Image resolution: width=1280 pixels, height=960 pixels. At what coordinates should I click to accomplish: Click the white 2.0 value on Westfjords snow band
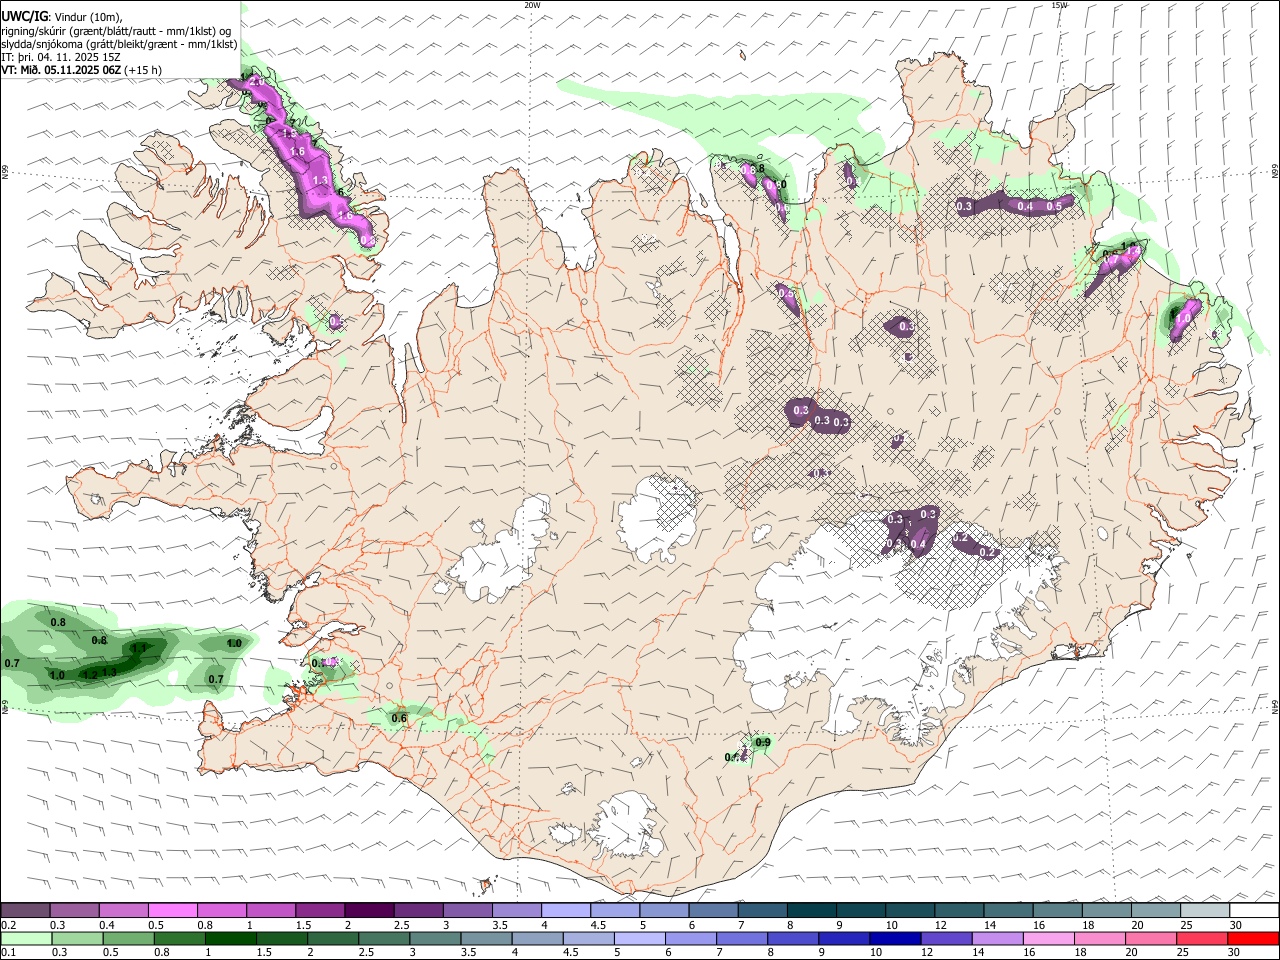tap(257, 81)
